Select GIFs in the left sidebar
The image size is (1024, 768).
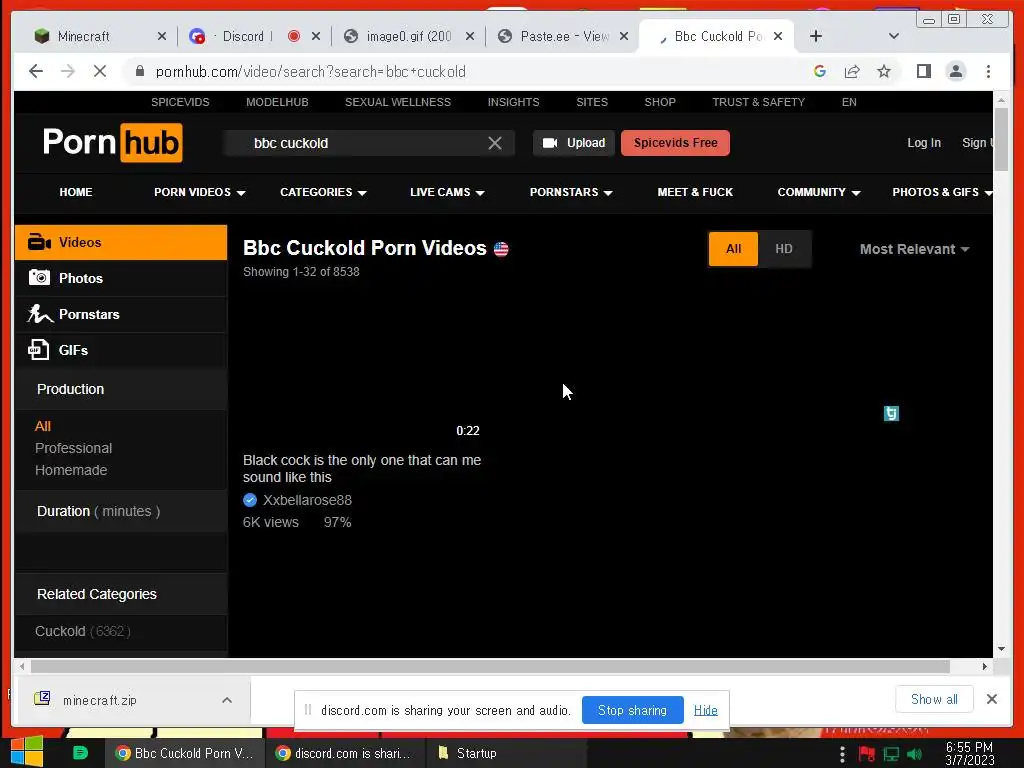tap(121, 350)
